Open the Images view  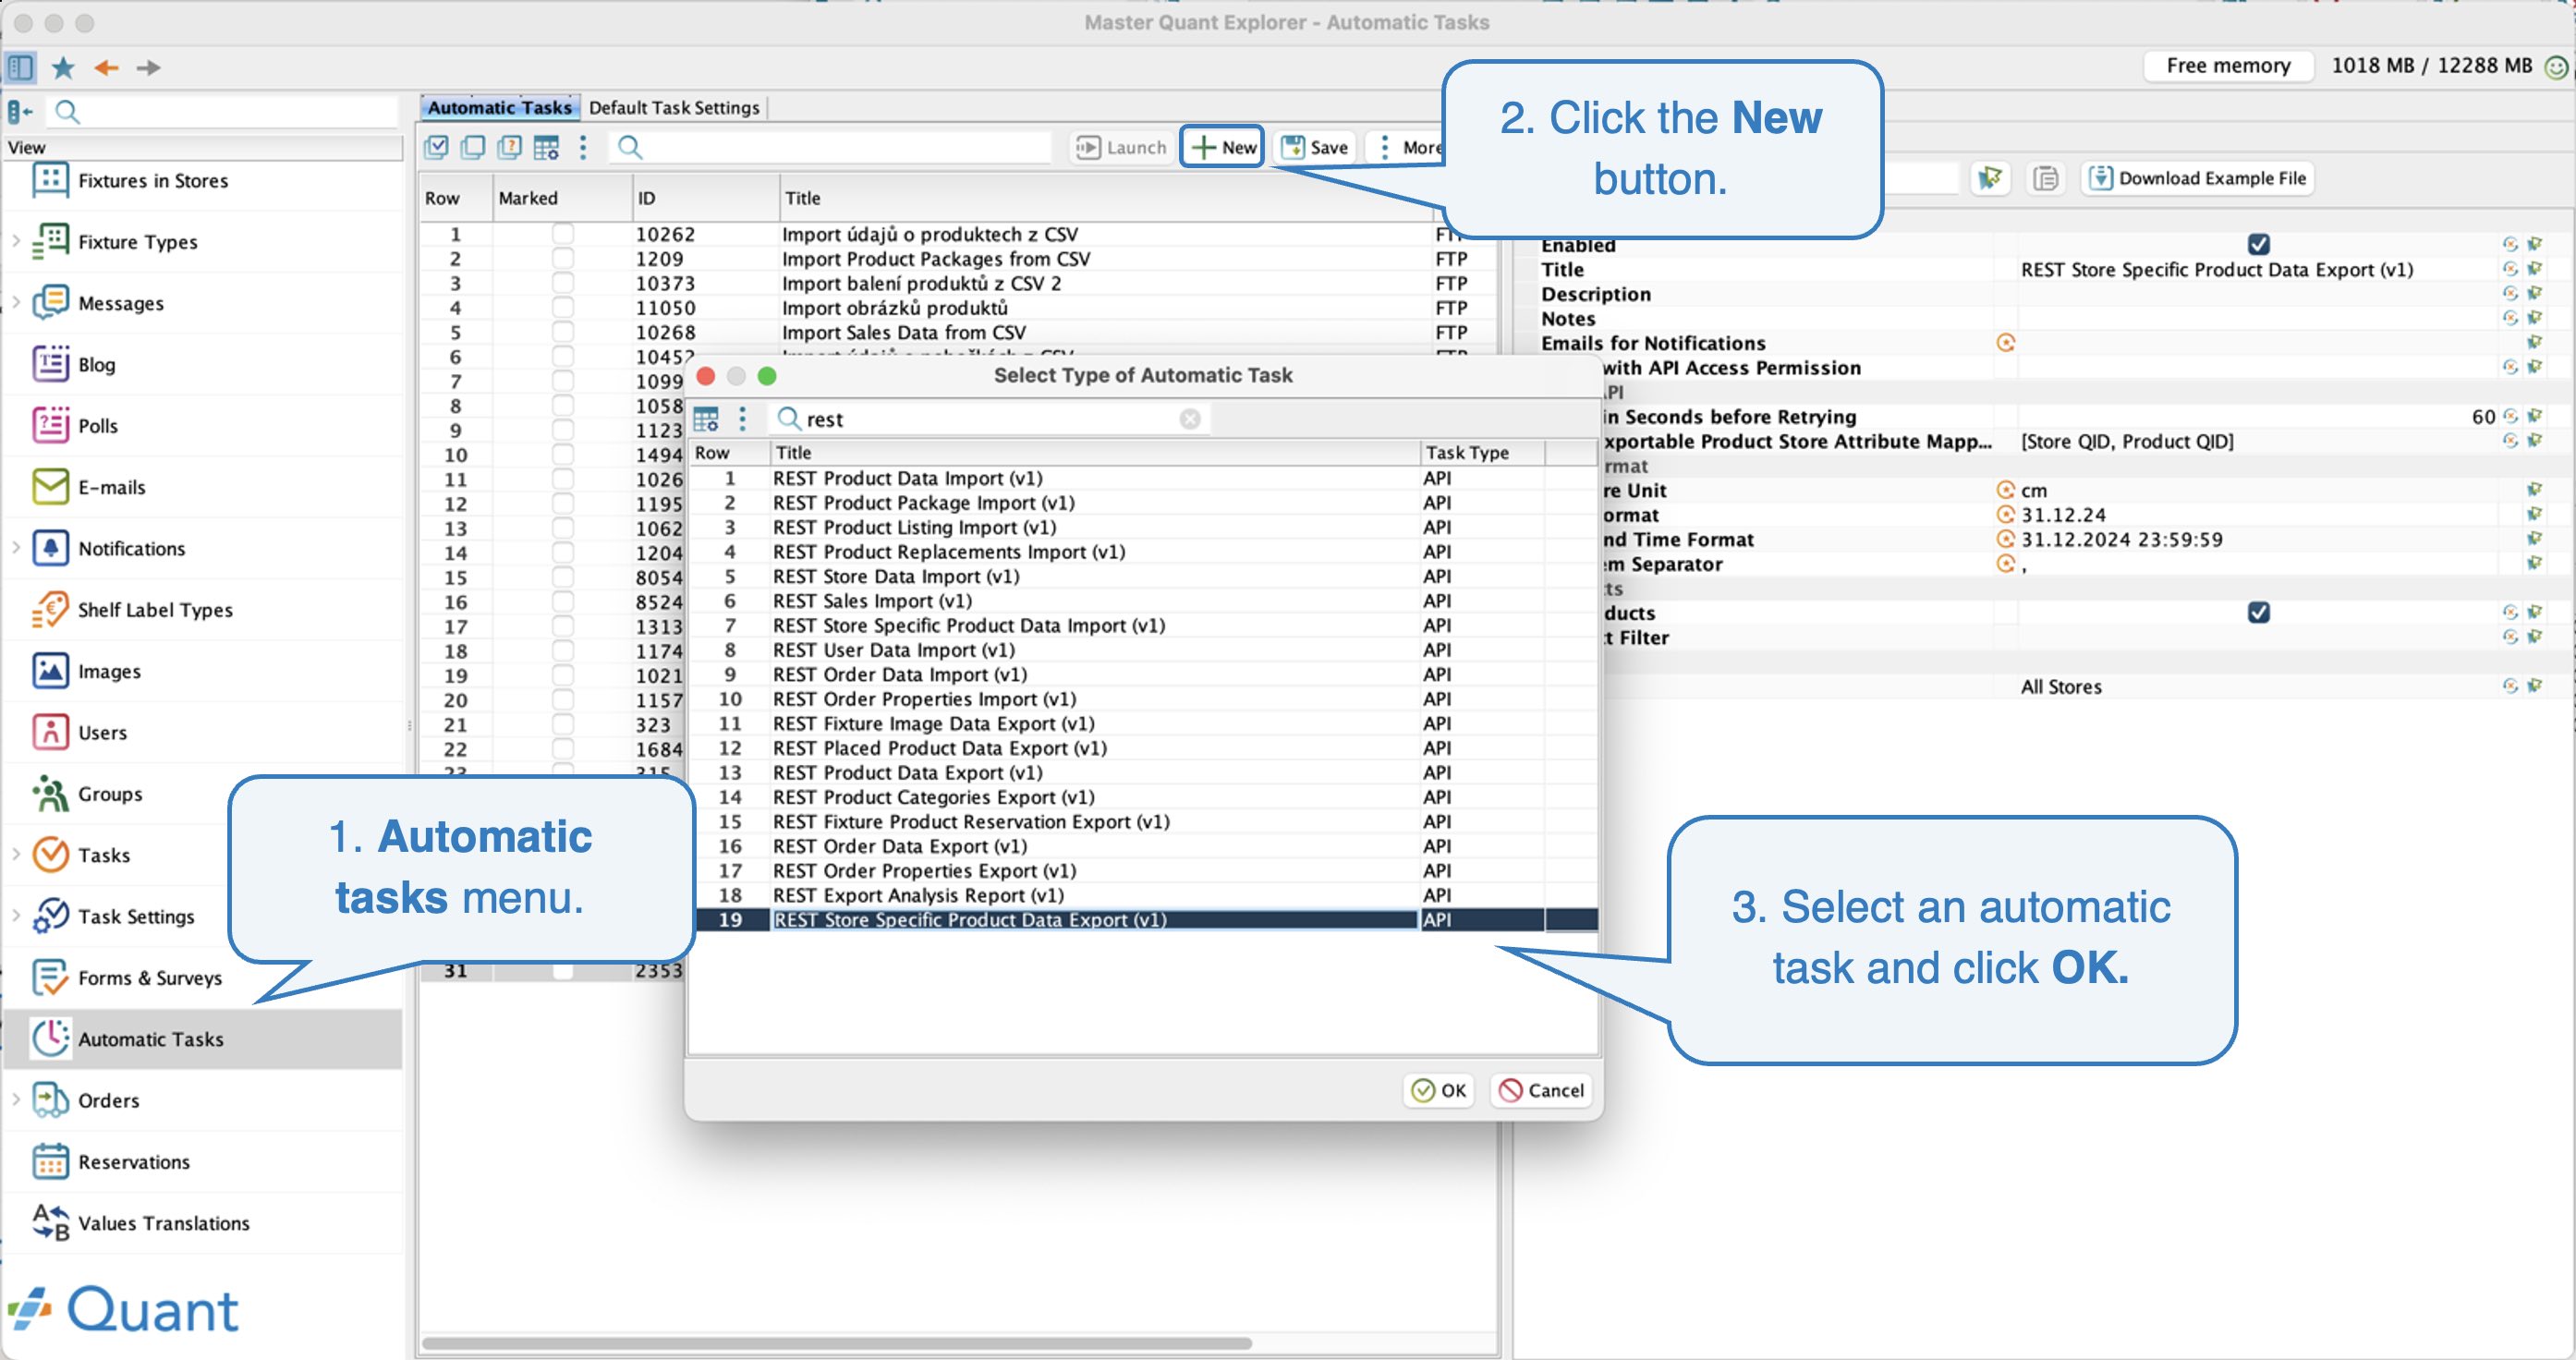(x=109, y=671)
